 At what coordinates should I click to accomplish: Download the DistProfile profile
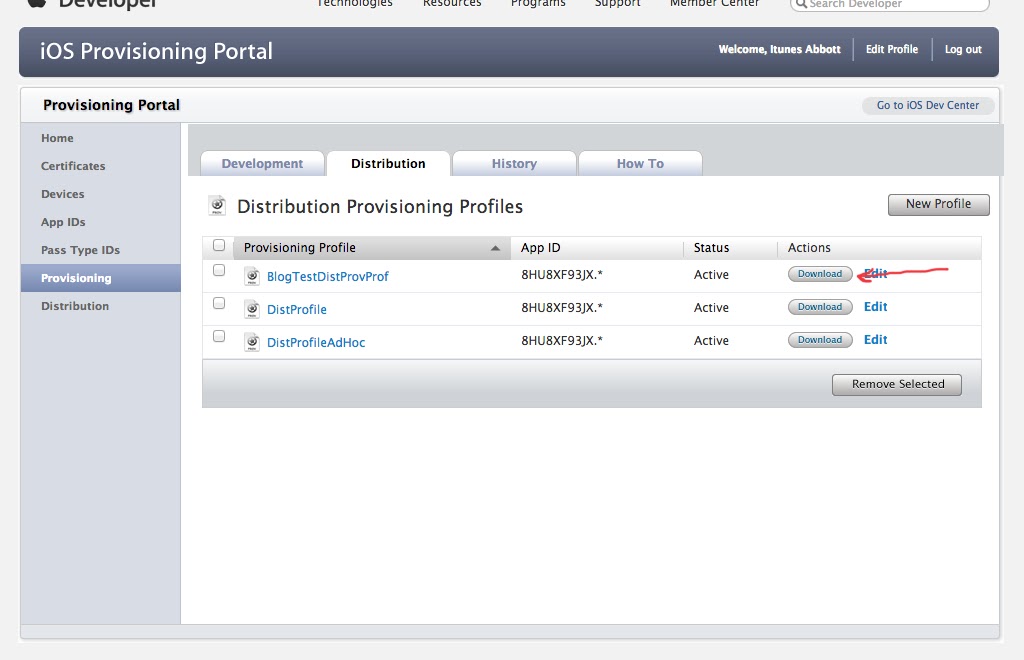(820, 307)
